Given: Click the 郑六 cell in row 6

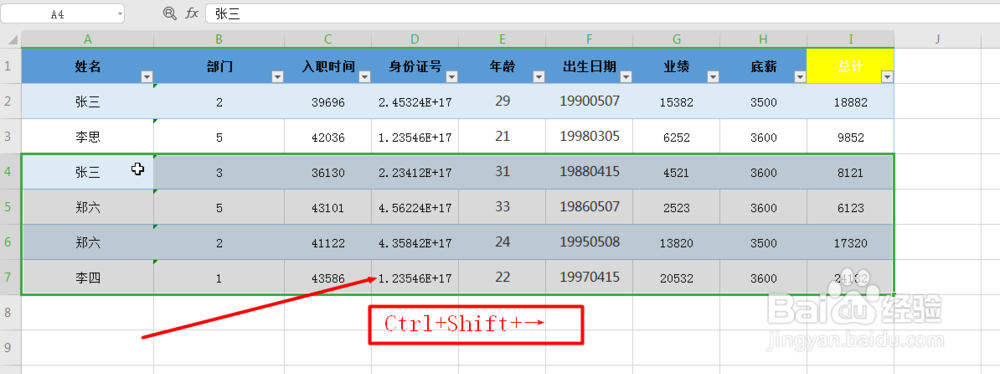Looking at the screenshot, I should [87, 242].
